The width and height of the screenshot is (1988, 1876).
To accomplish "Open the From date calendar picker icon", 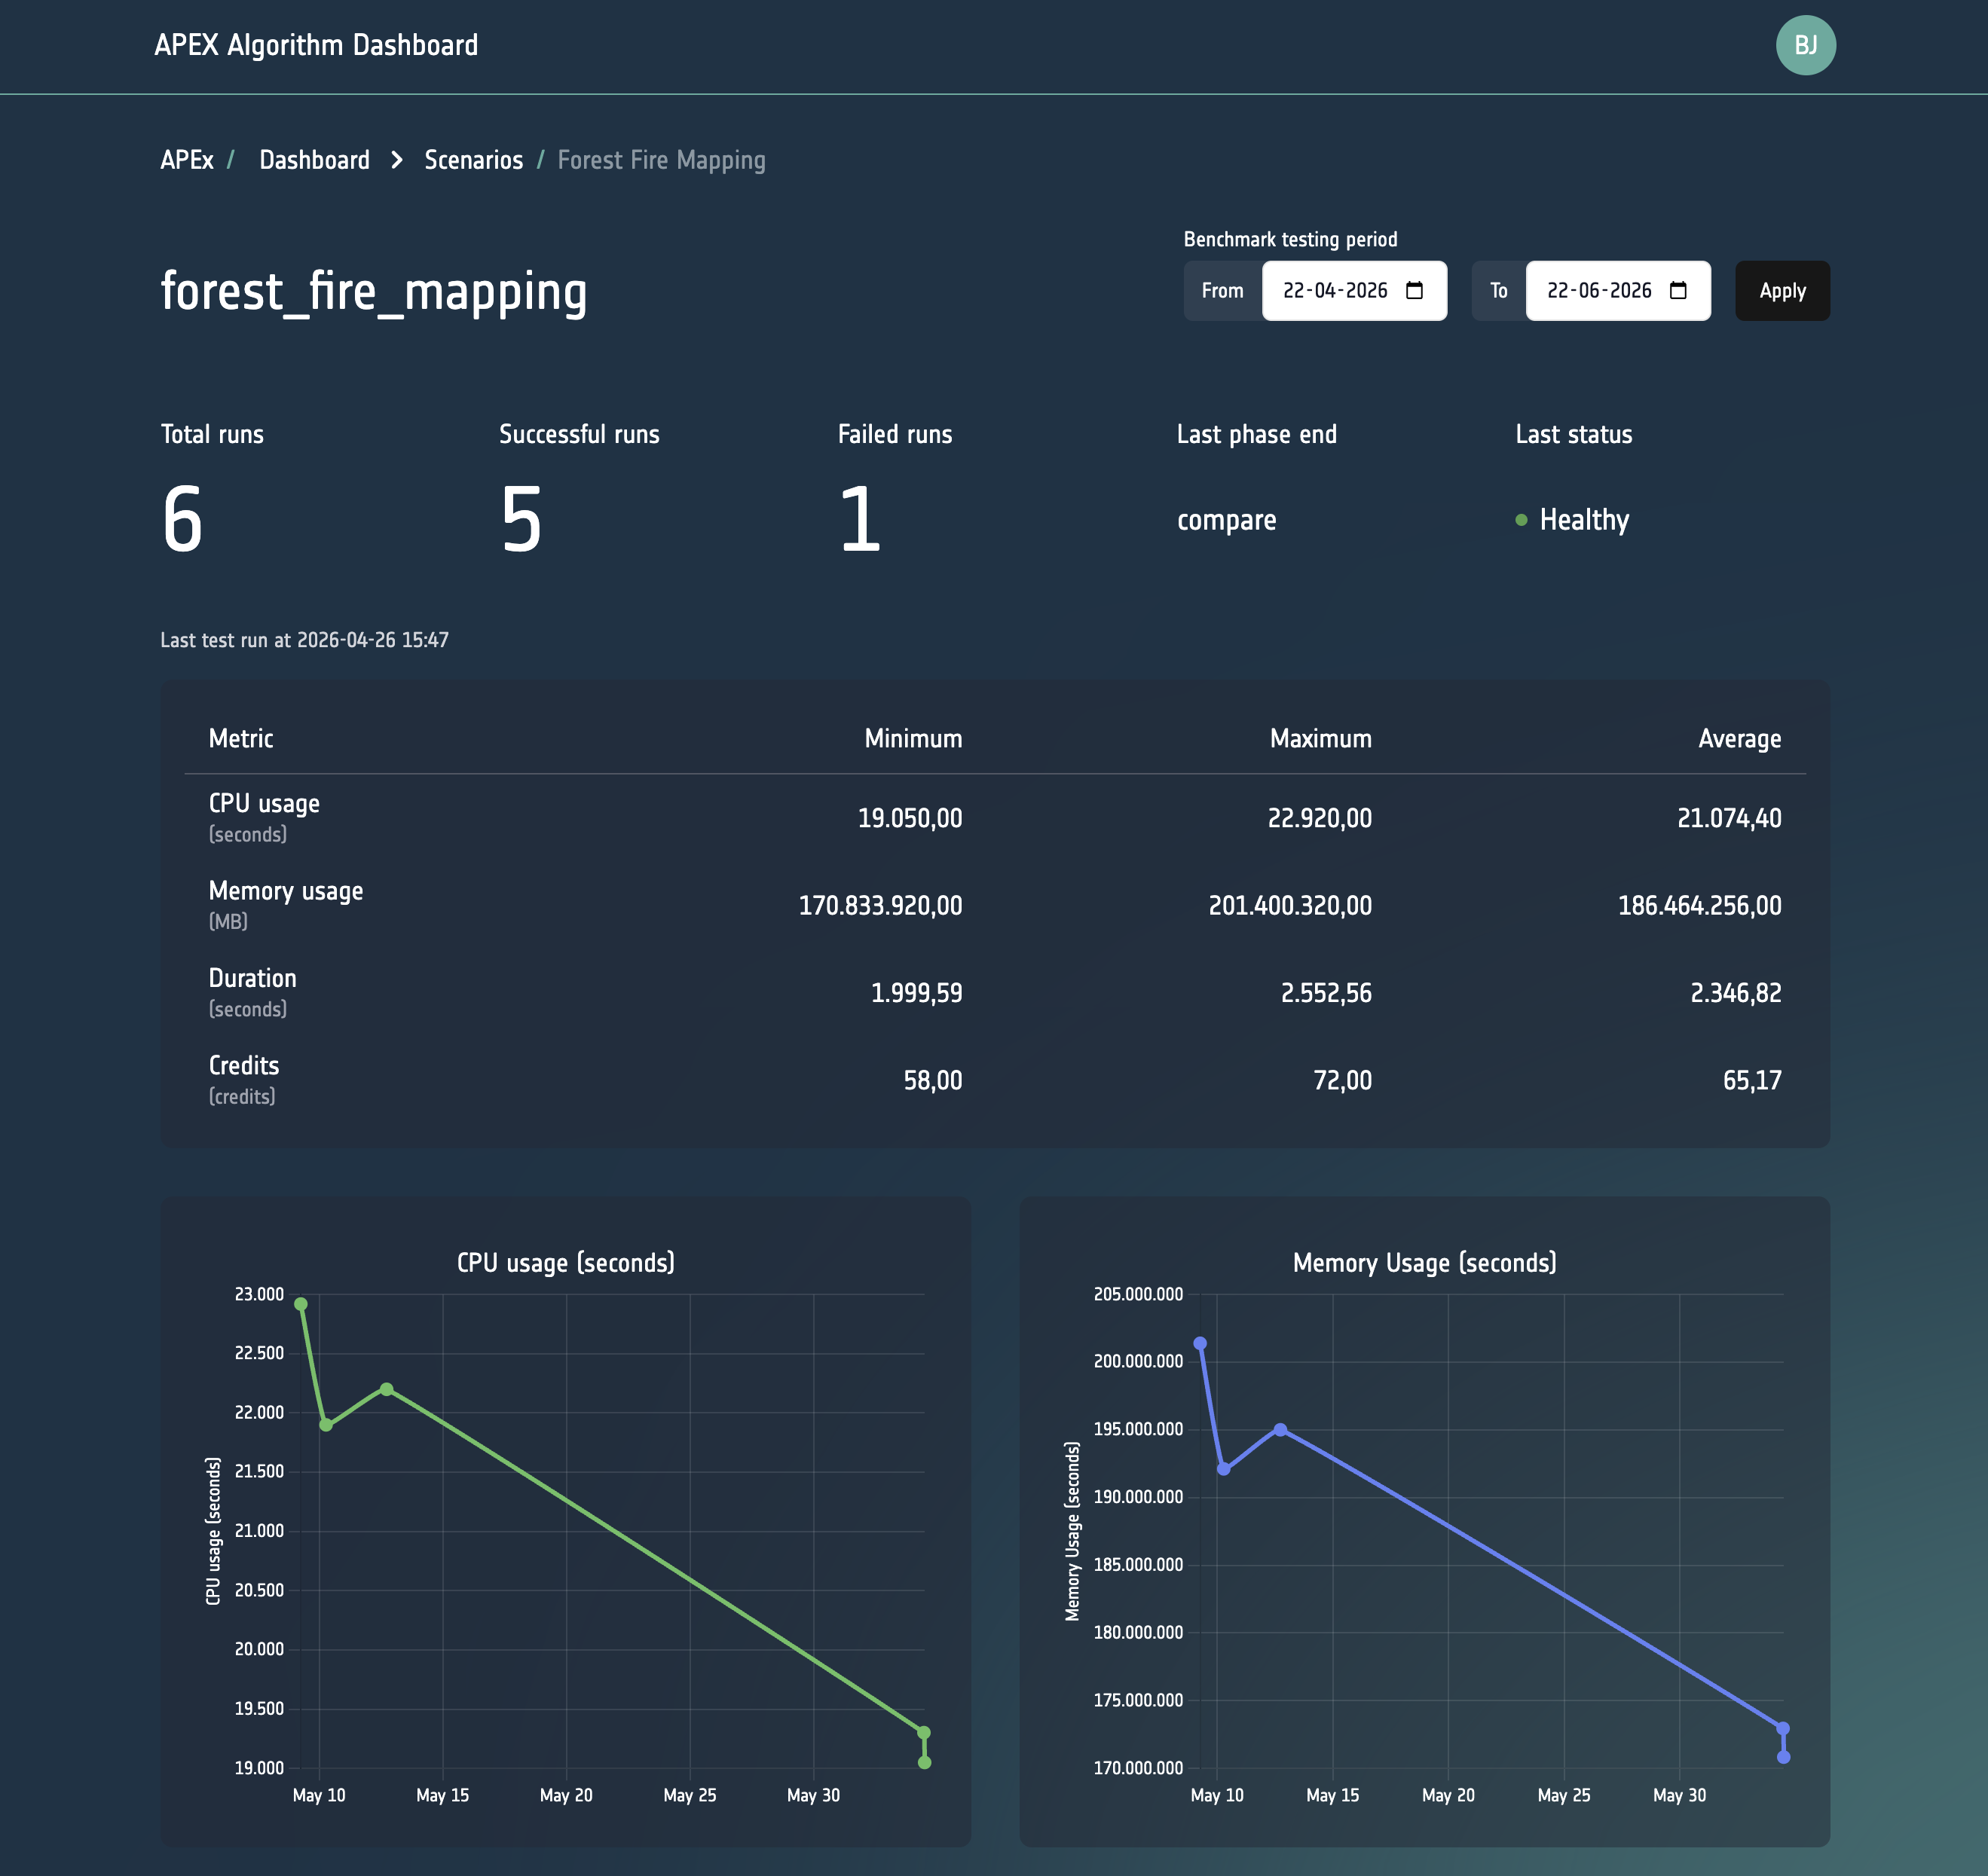I will click(x=1414, y=291).
